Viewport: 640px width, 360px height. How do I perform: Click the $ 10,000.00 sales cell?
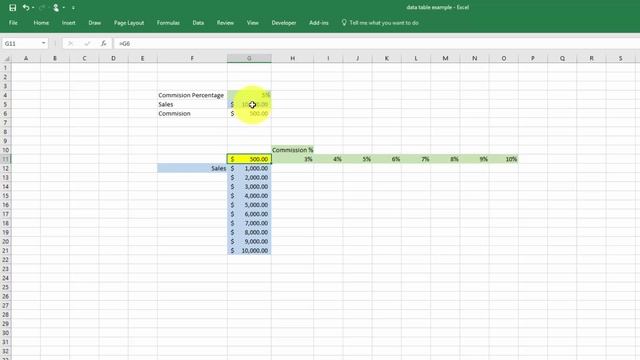249,251
